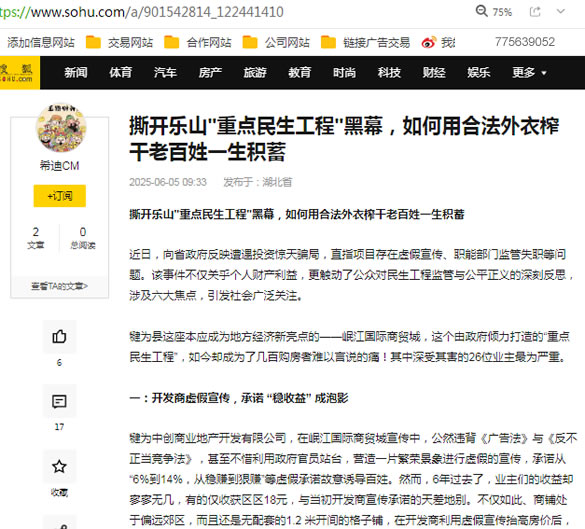
Task: Click the Sohu logo
Action: pyautogui.click(x=19, y=73)
